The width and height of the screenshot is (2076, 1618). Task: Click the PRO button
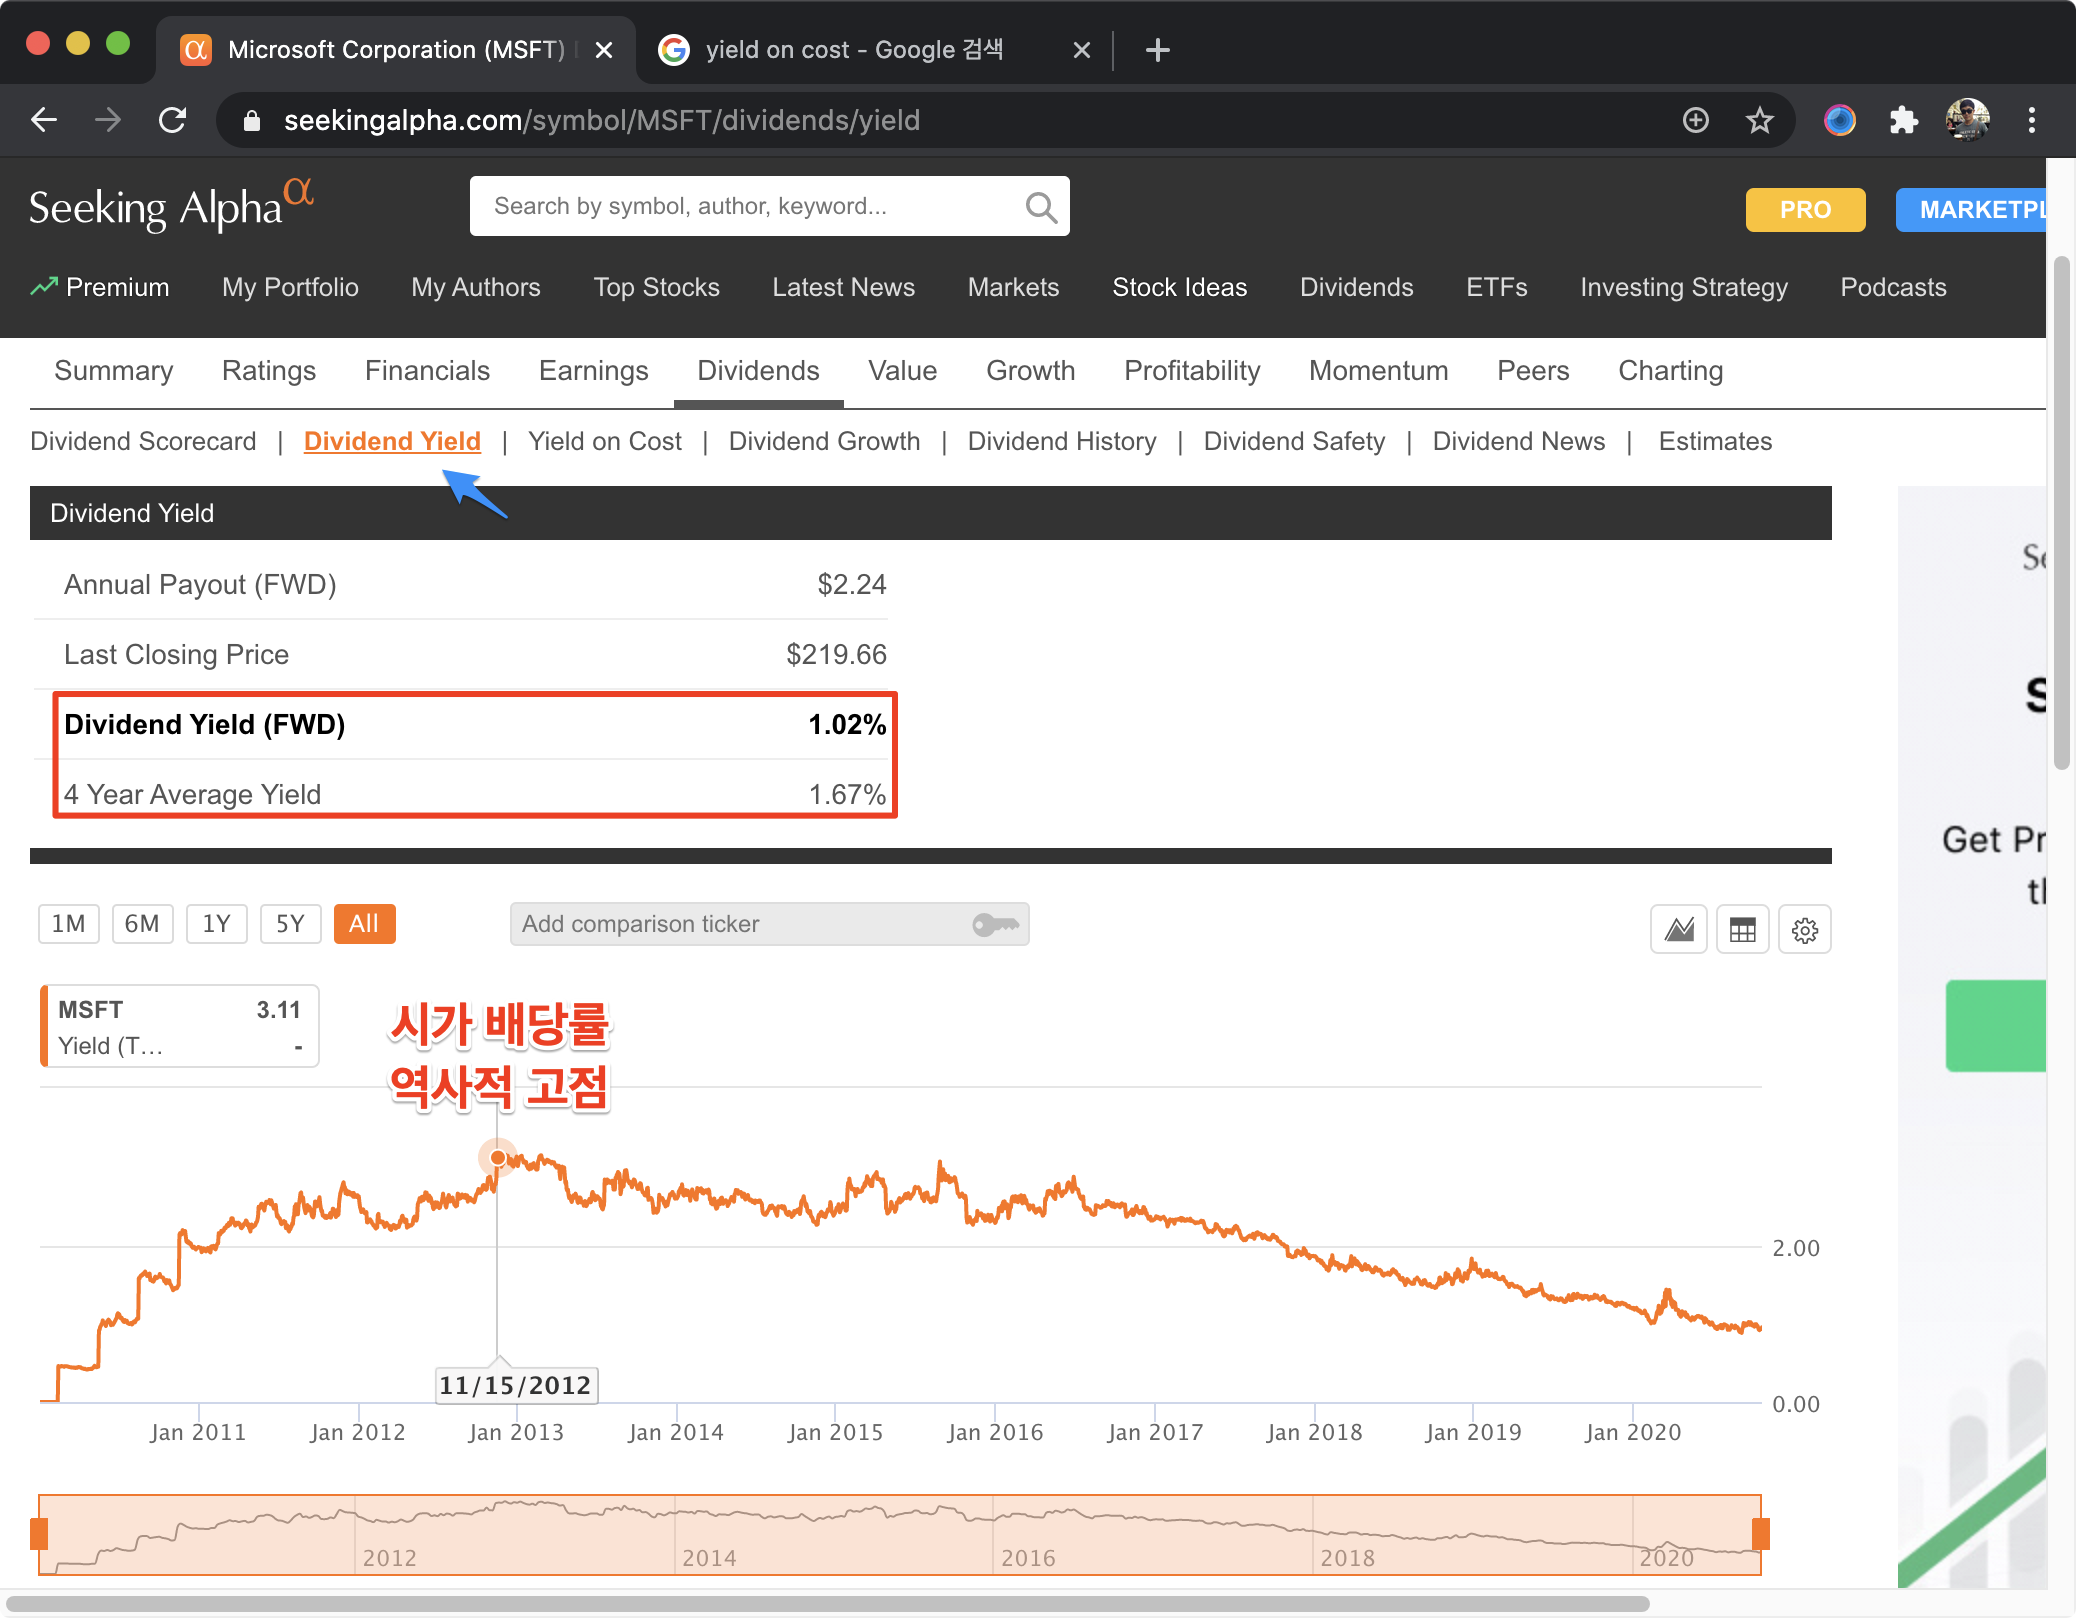(x=1804, y=210)
